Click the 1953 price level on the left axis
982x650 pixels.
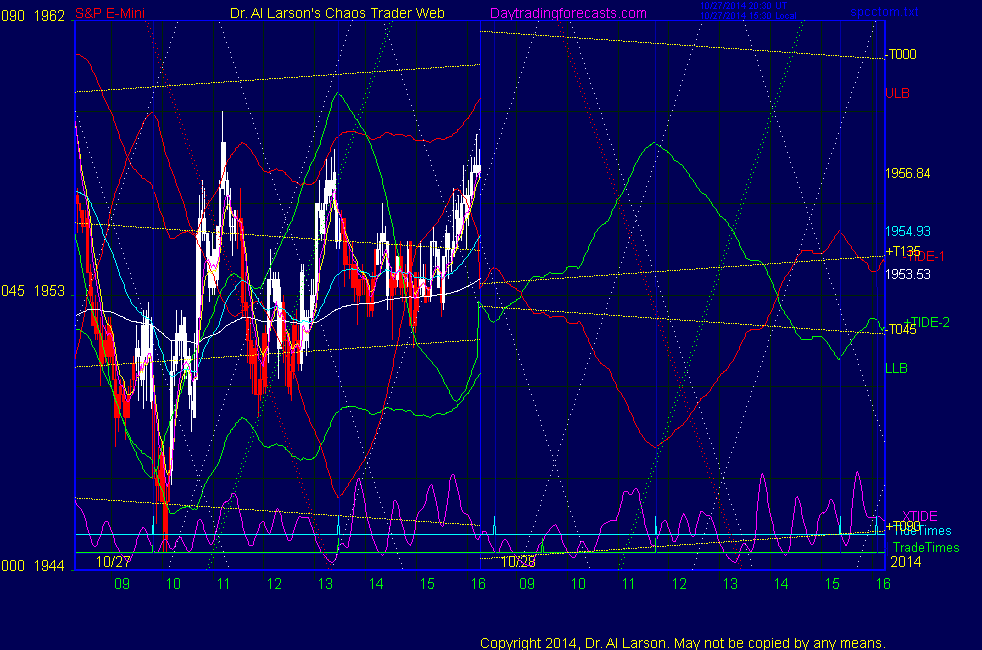click(x=50, y=291)
